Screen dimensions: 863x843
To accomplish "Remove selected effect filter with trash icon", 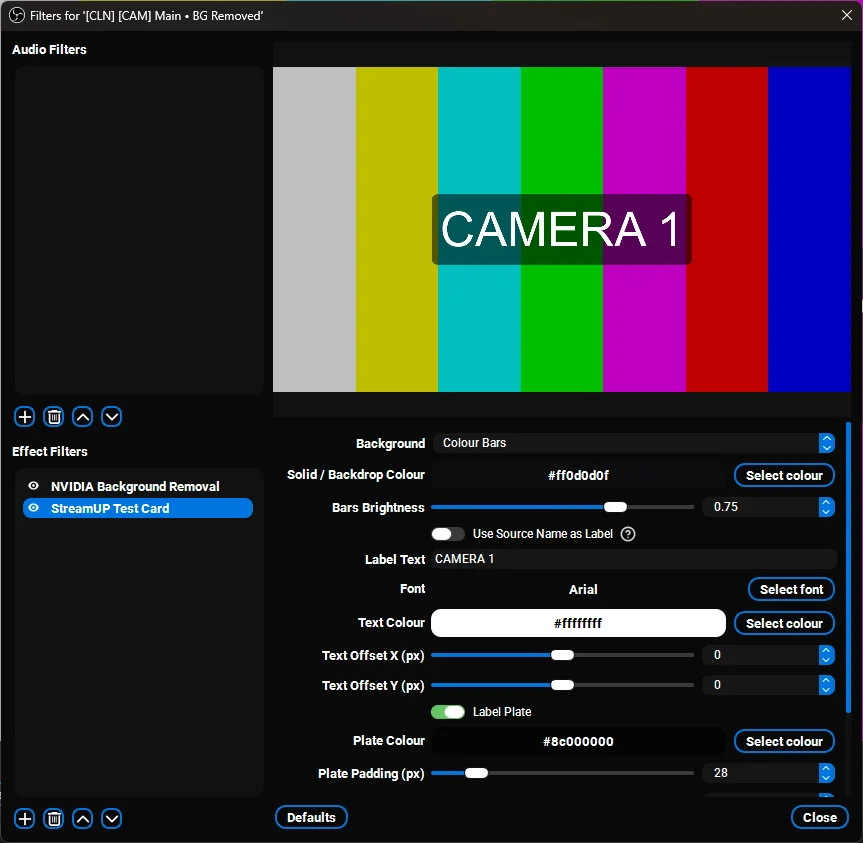I will coord(53,818).
